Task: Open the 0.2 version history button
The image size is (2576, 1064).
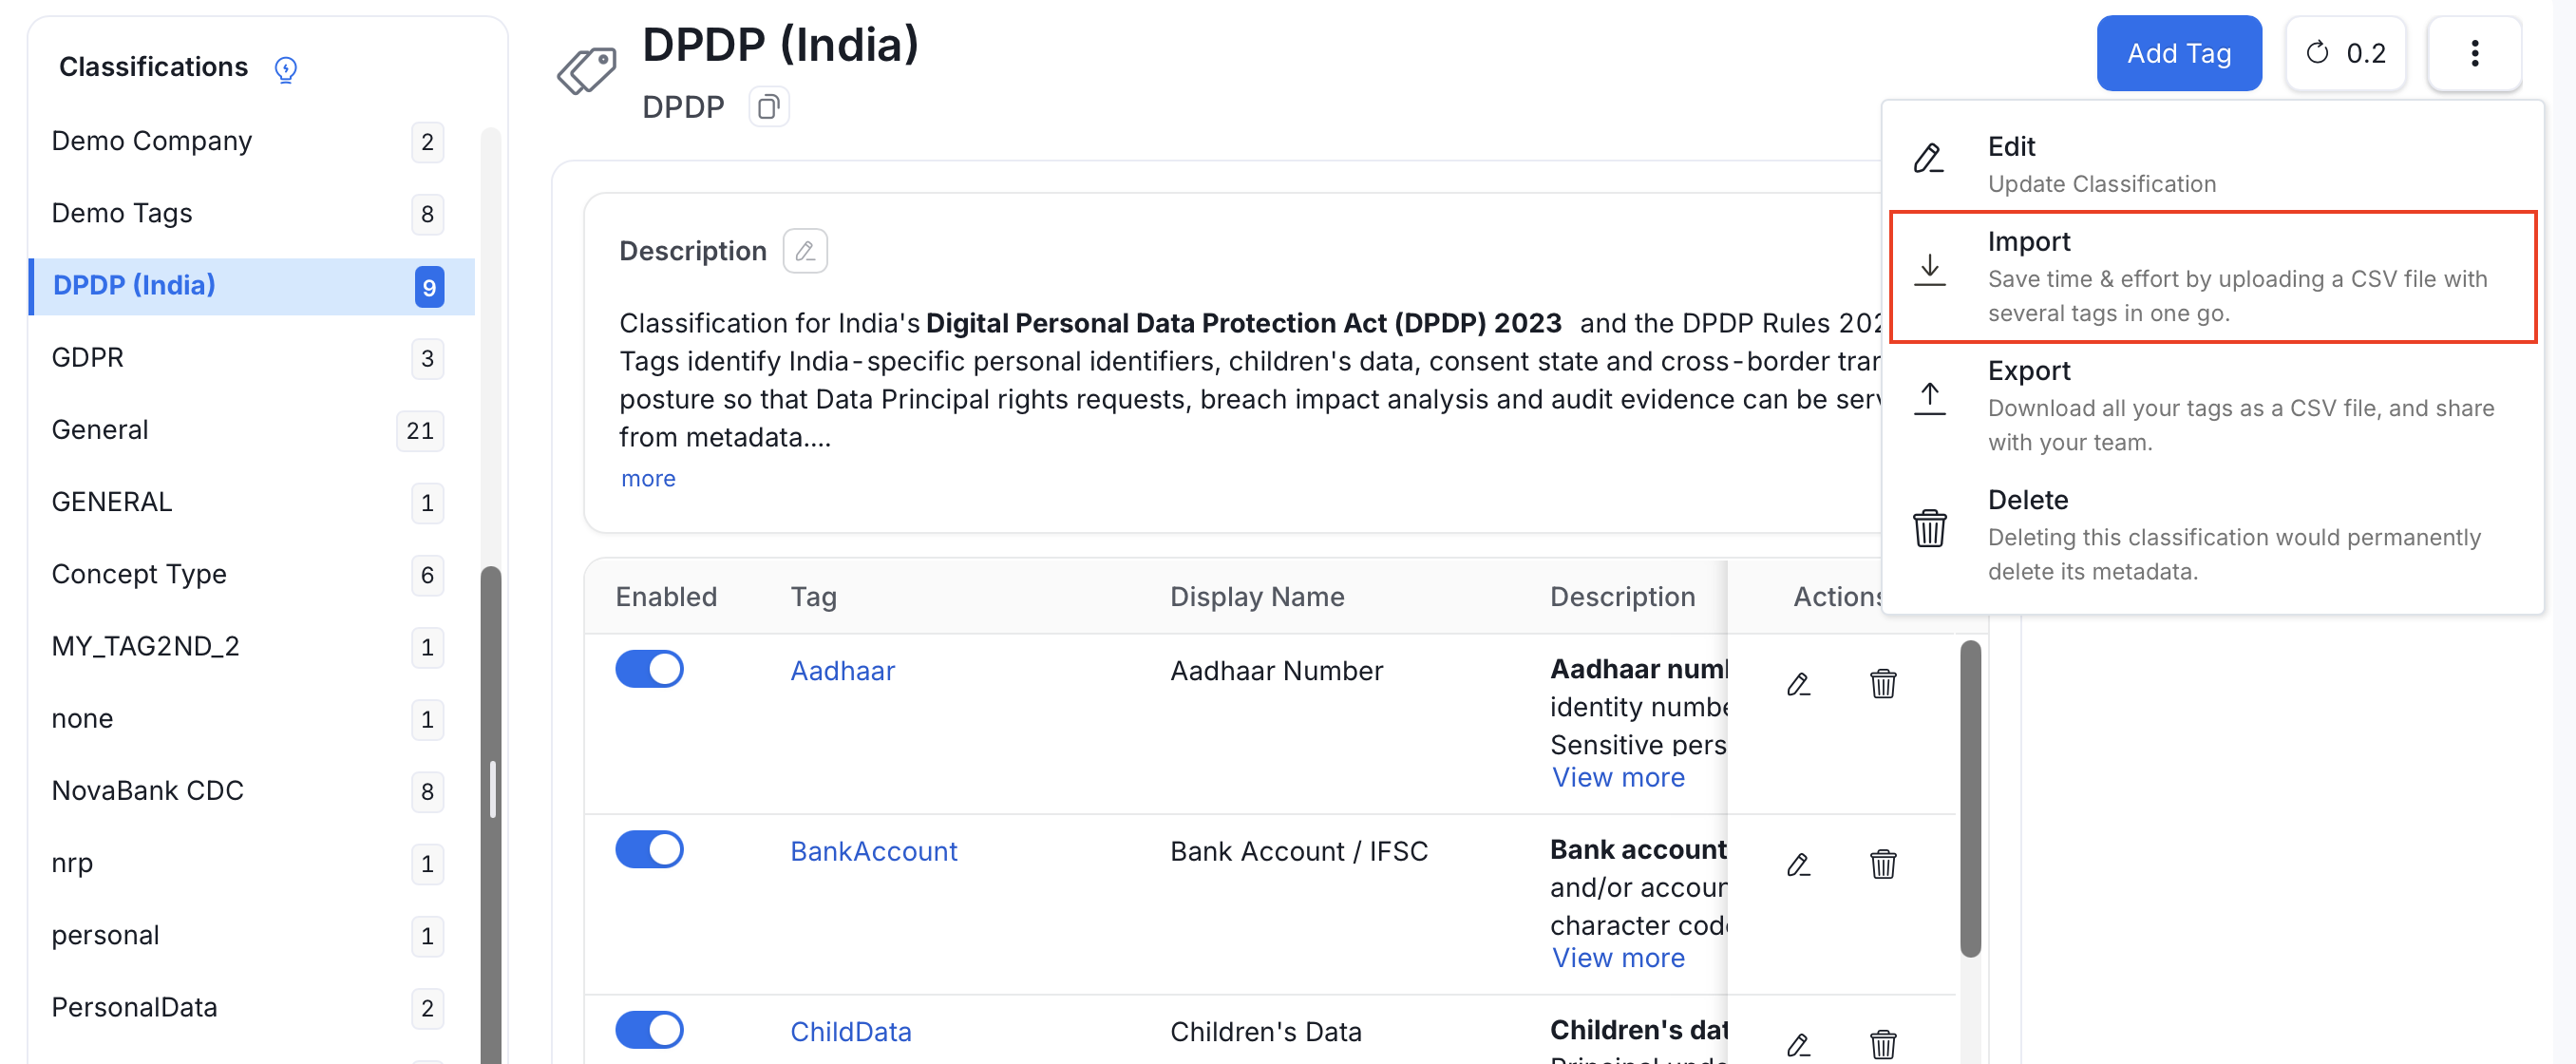Action: point(2344,53)
